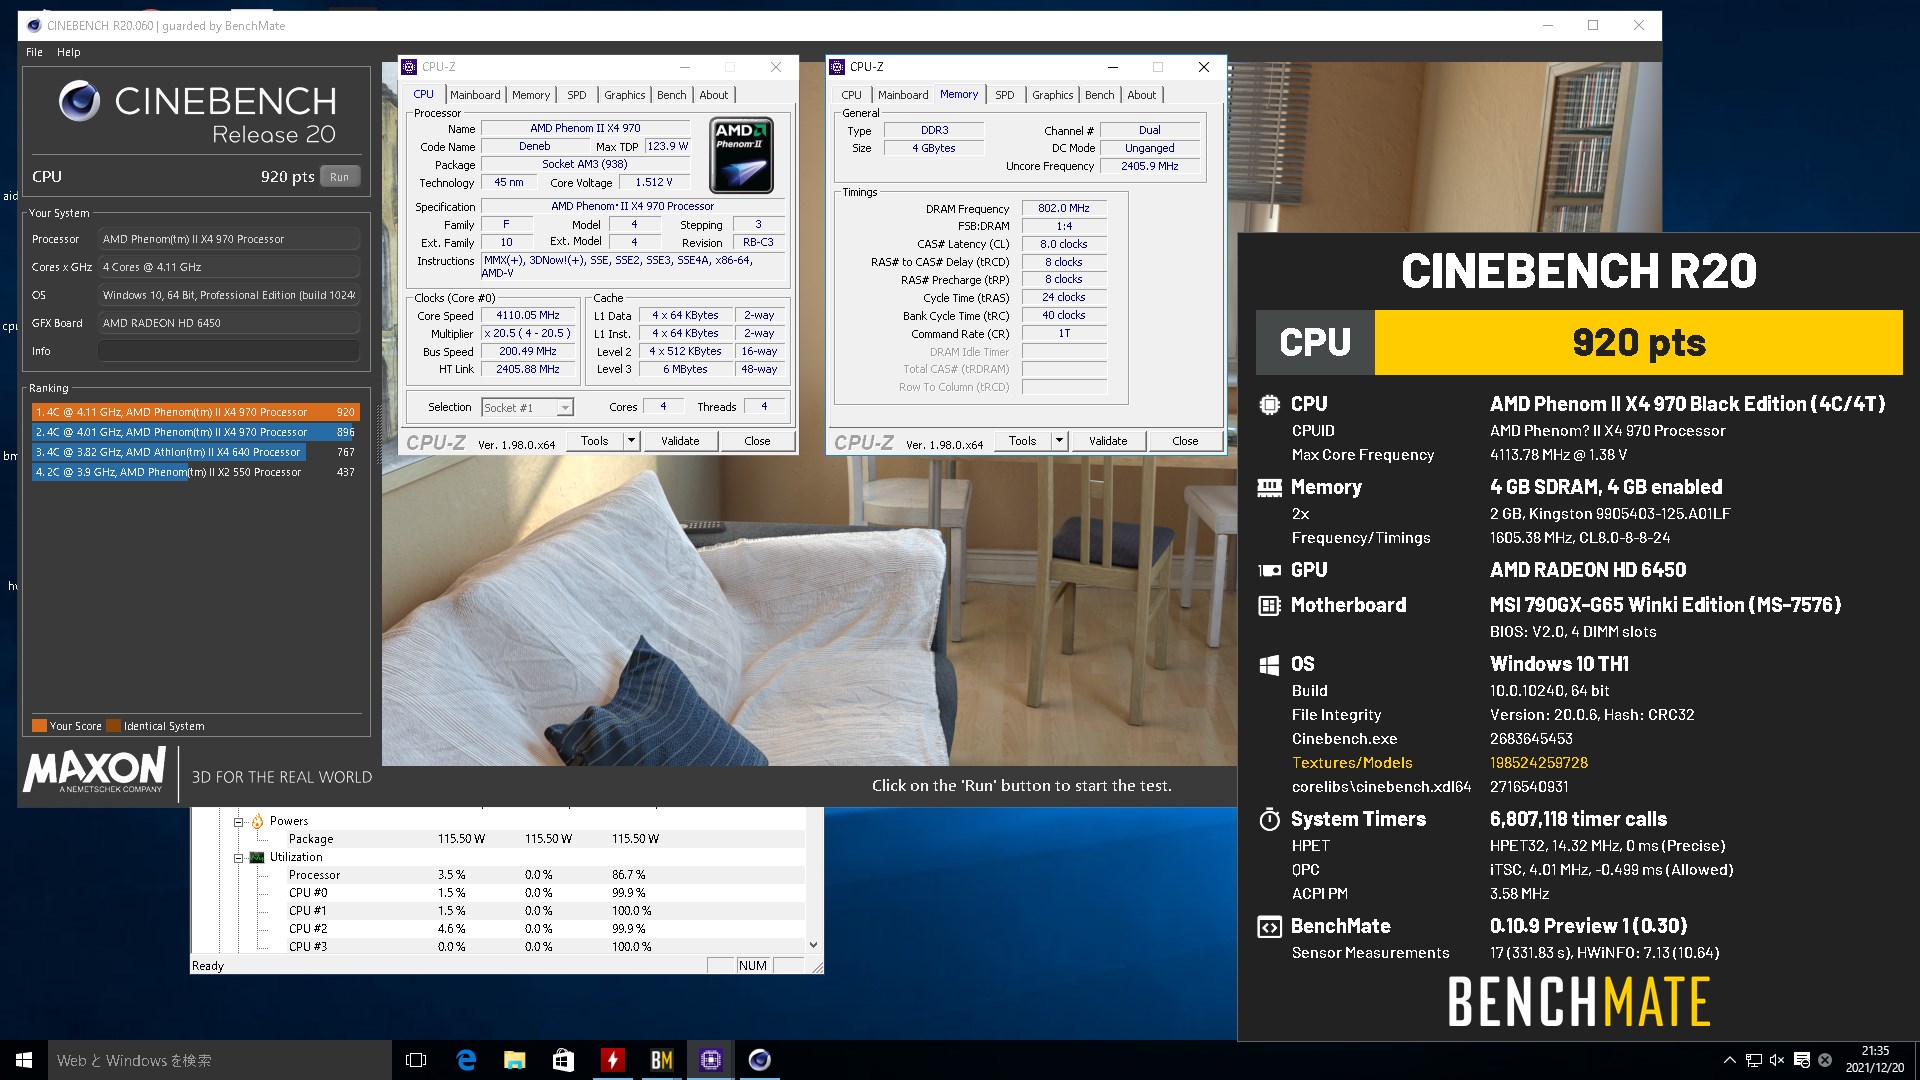Switch to the Graphics tab in left CPU-Z window
The height and width of the screenshot is (1080, 1920).
pos(625,95)
